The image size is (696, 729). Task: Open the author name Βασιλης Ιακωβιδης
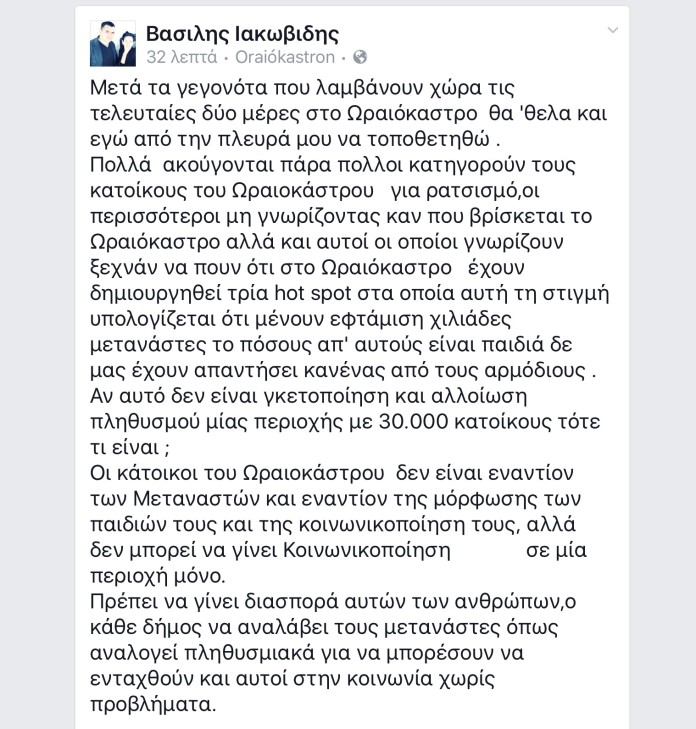coord(242,34)
